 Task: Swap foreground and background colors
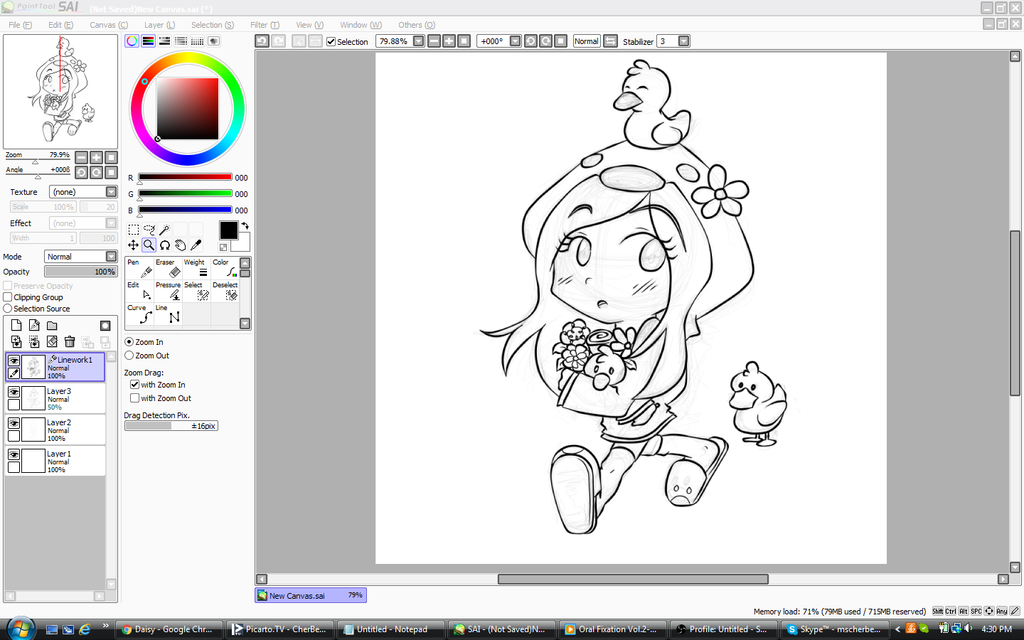[245, 225]
